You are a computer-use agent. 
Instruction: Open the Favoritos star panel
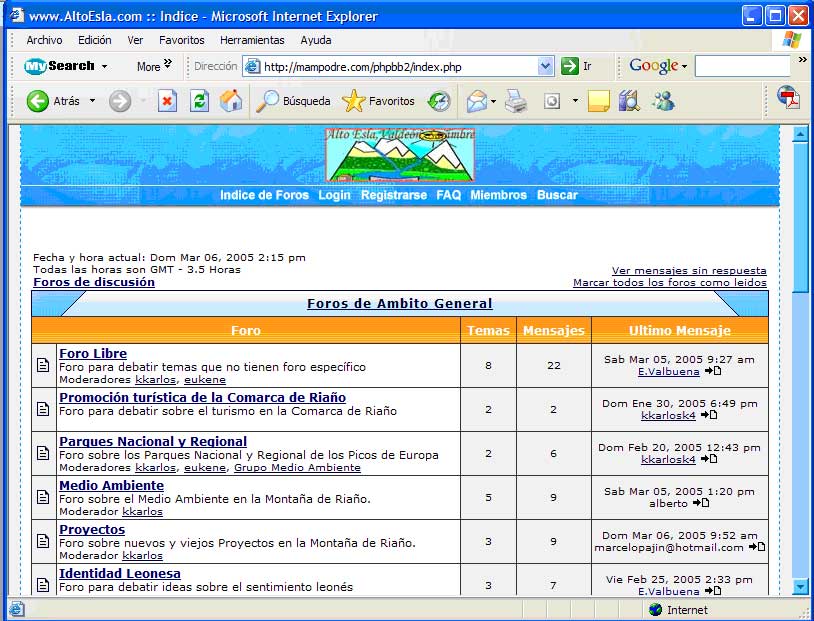point(379,101)
